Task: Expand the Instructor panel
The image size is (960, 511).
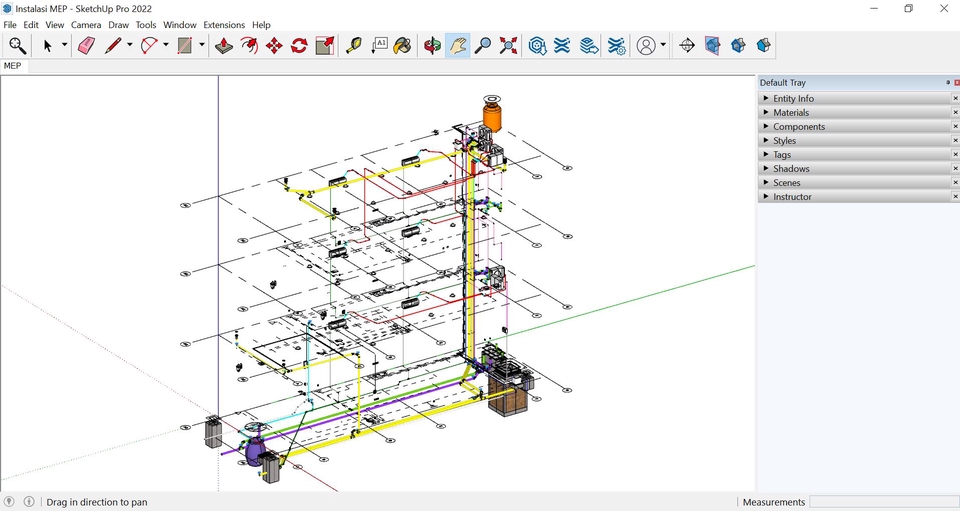Action: (x=855, y=196)
